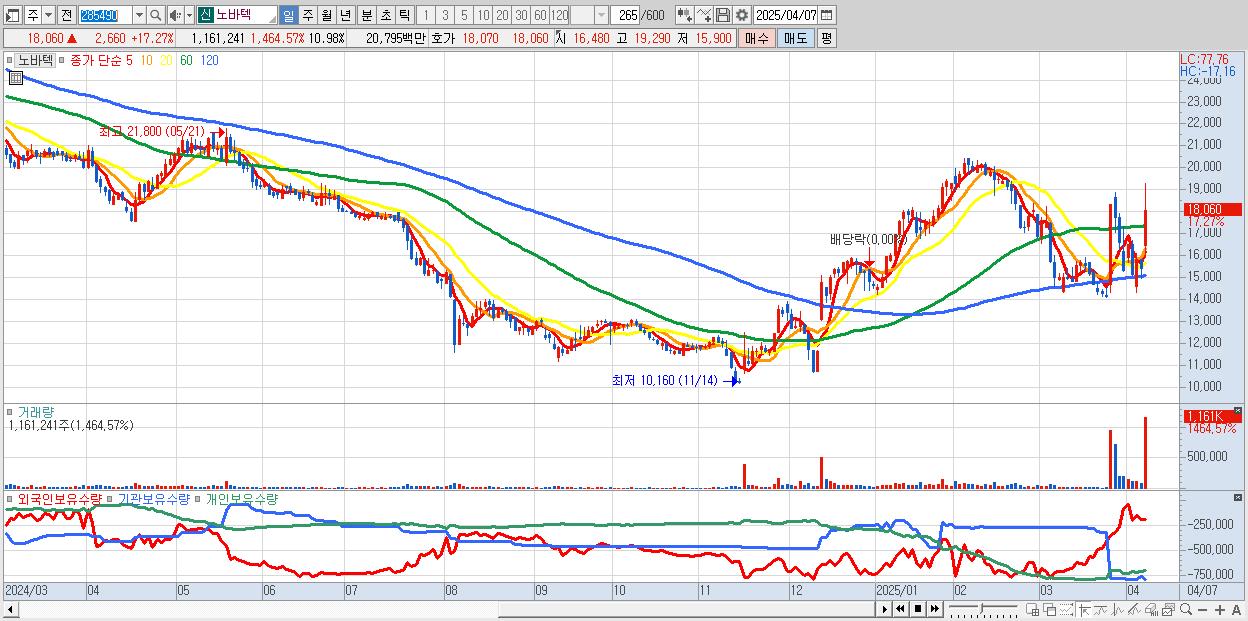Zoom out with the minus icon

tap(1202, 609)
